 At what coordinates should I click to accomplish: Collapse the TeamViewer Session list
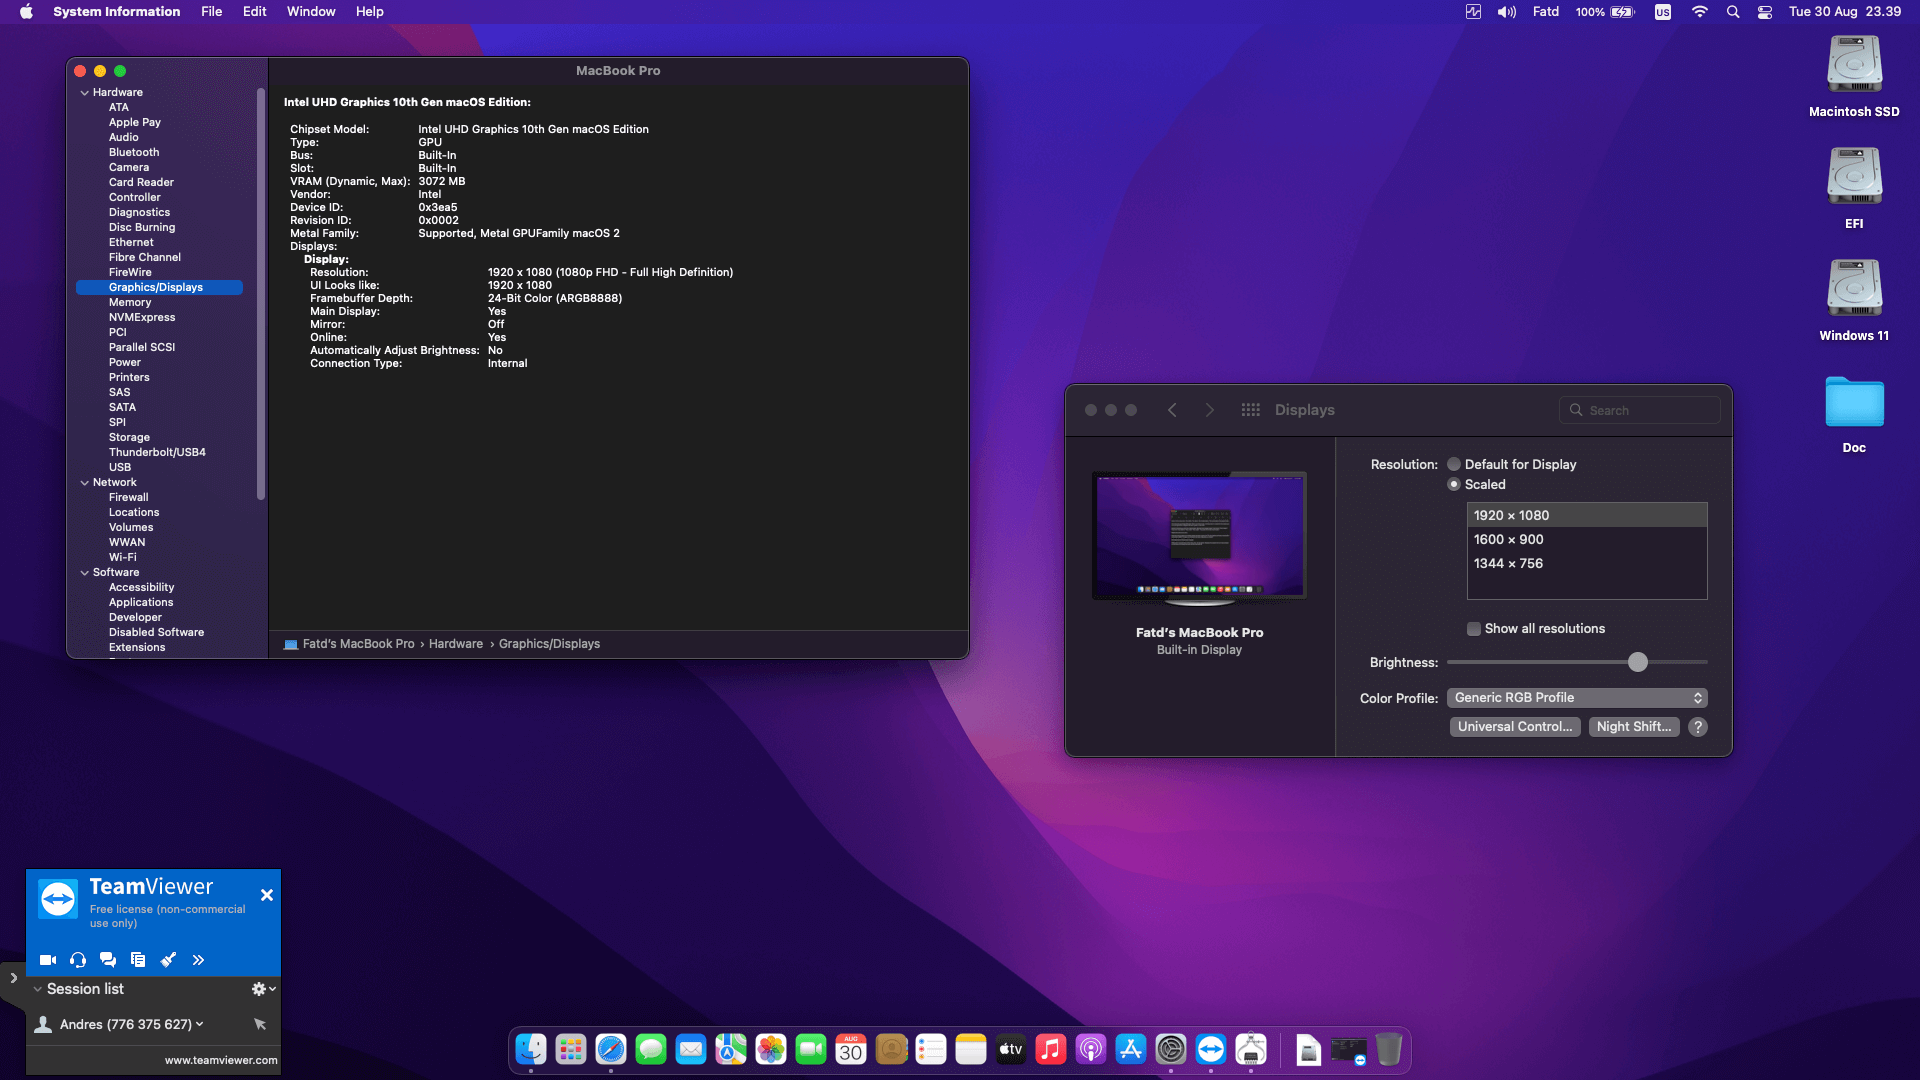tap(38, 989)
